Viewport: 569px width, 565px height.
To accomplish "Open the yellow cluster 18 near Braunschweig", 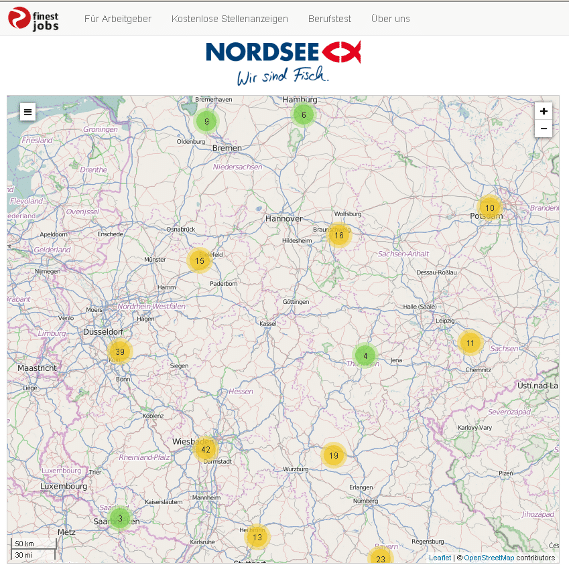I will [x=339, y=235].
